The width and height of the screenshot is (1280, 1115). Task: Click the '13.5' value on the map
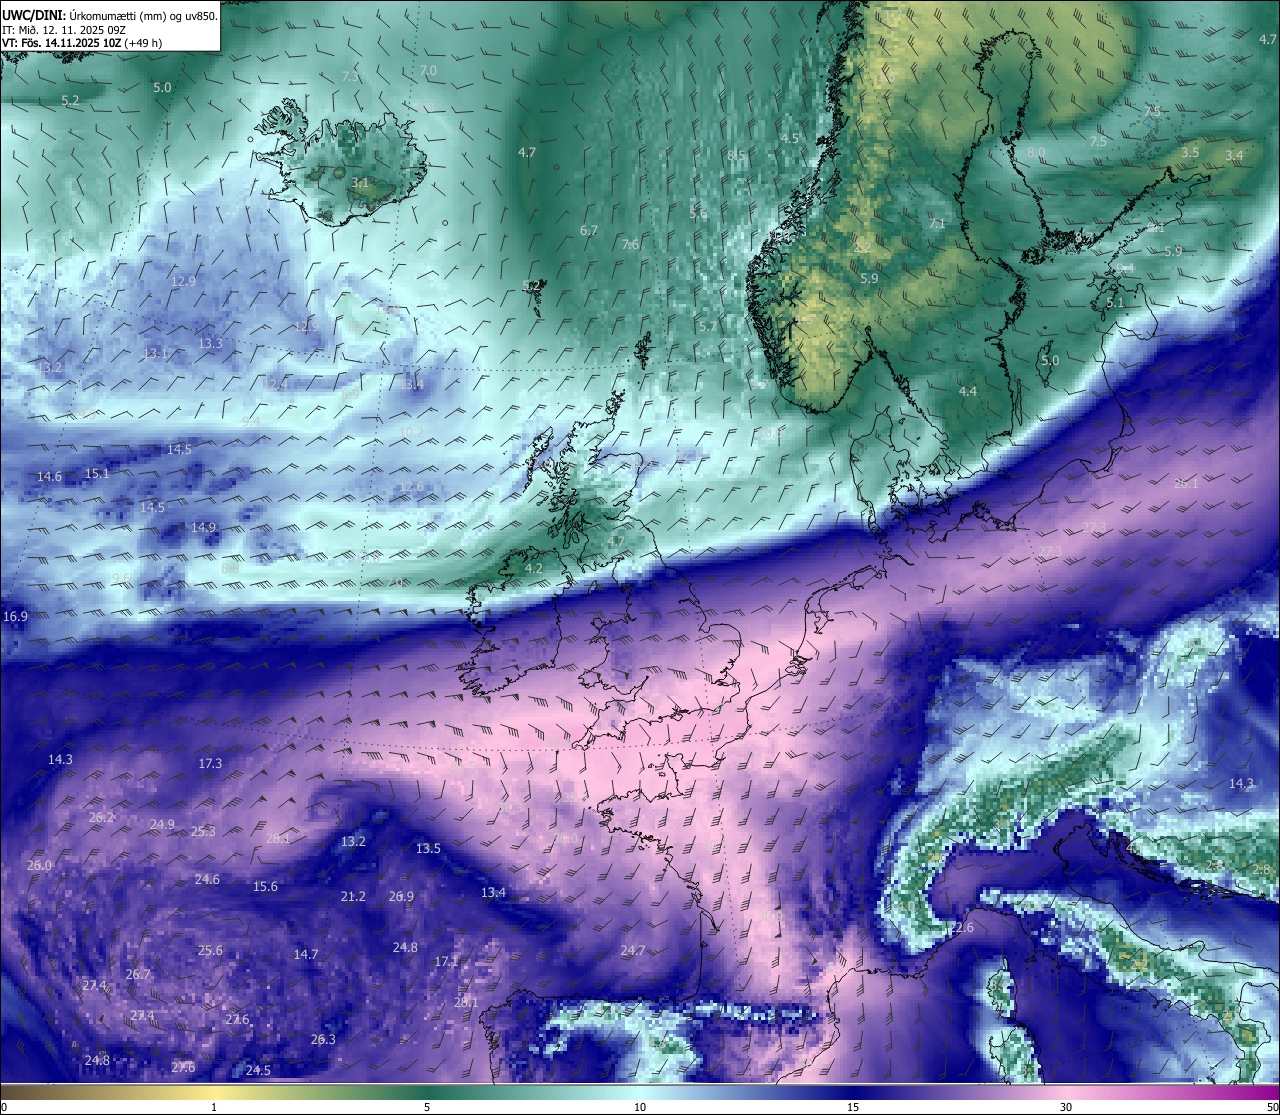428,849
